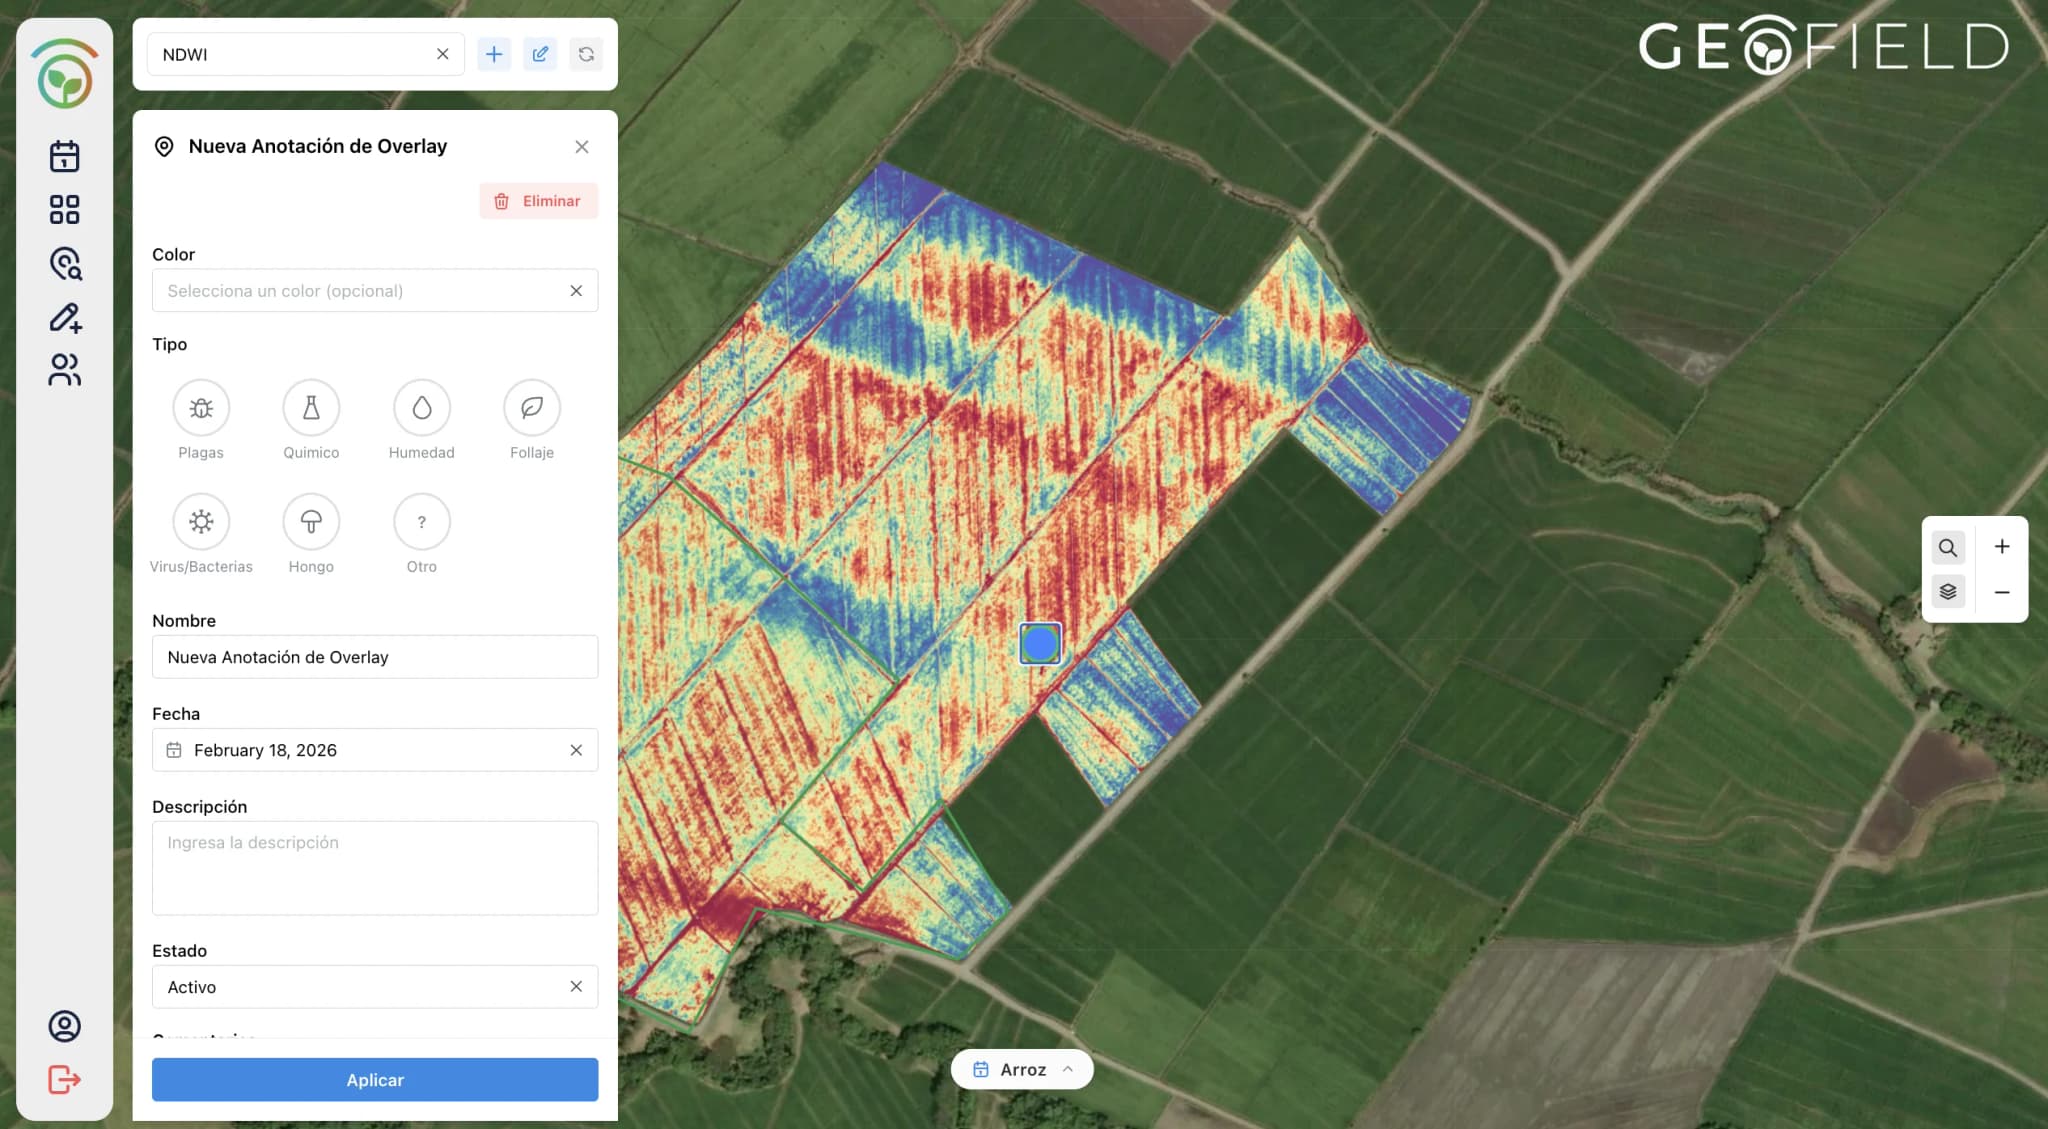Open the dashboard grid icon in sidebar
Image resolution: width=2048 pixels, height=1129 pixels.
[64, 209]
